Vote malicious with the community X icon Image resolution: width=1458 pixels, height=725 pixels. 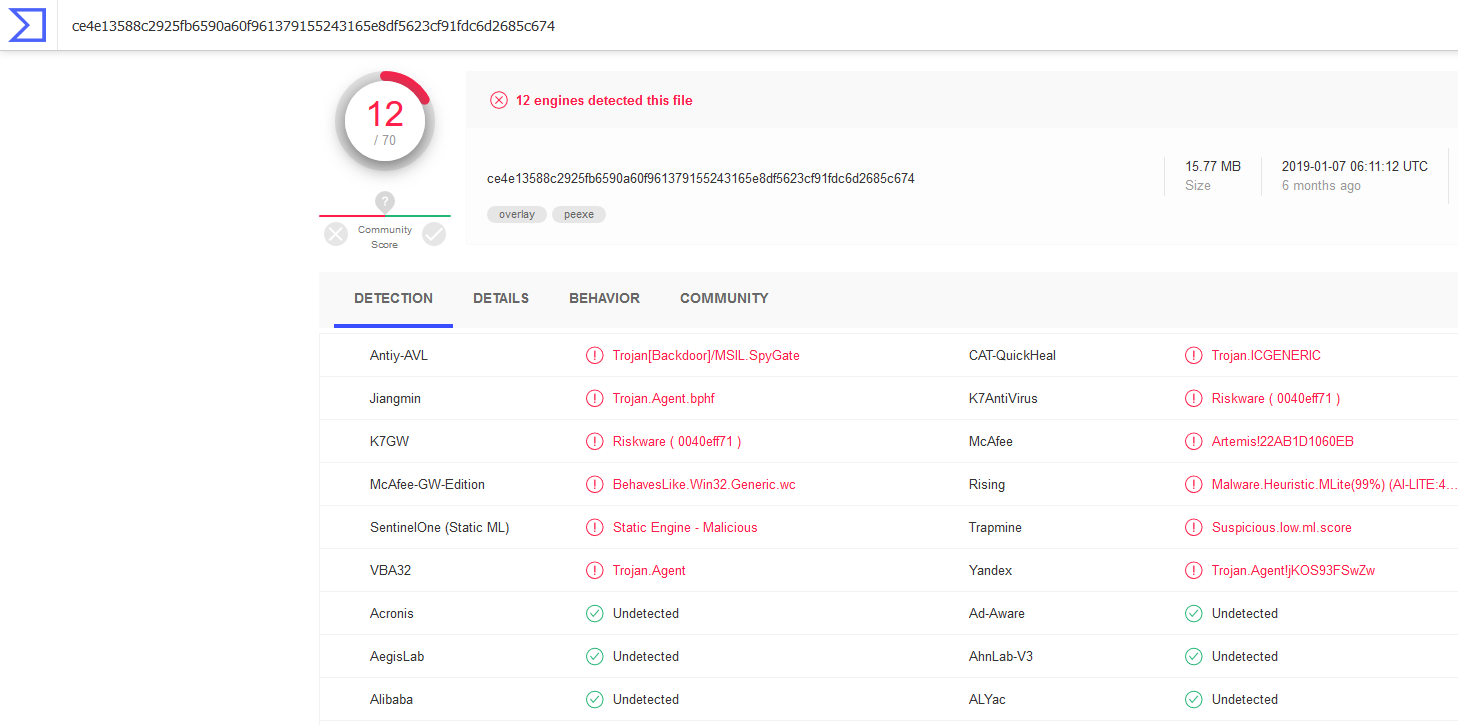pyautogui.click(x=336, y=234)
